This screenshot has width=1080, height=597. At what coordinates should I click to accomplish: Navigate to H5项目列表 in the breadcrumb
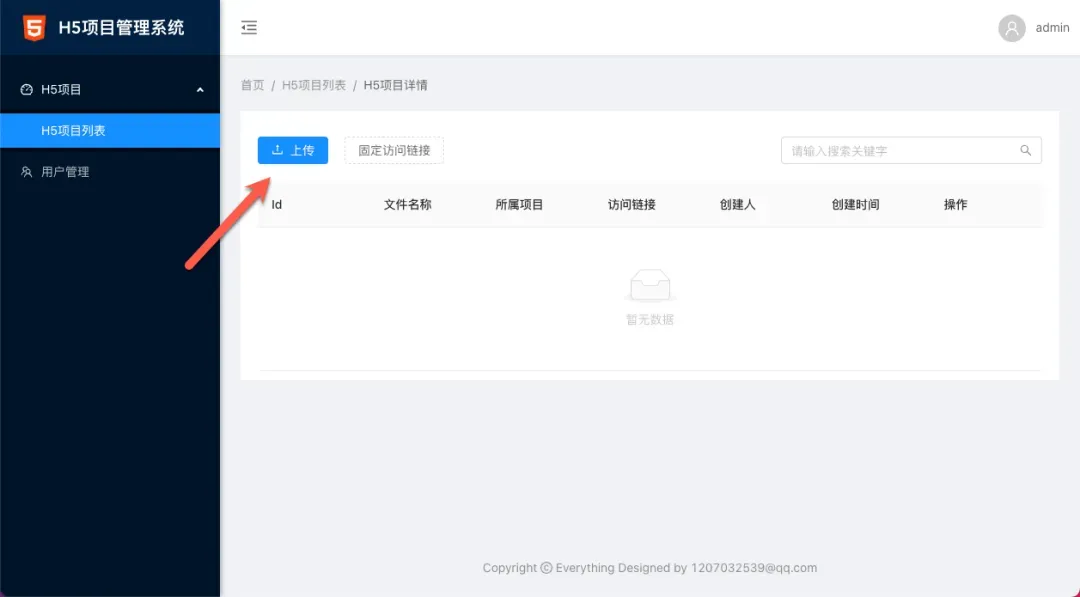(313, 85)
